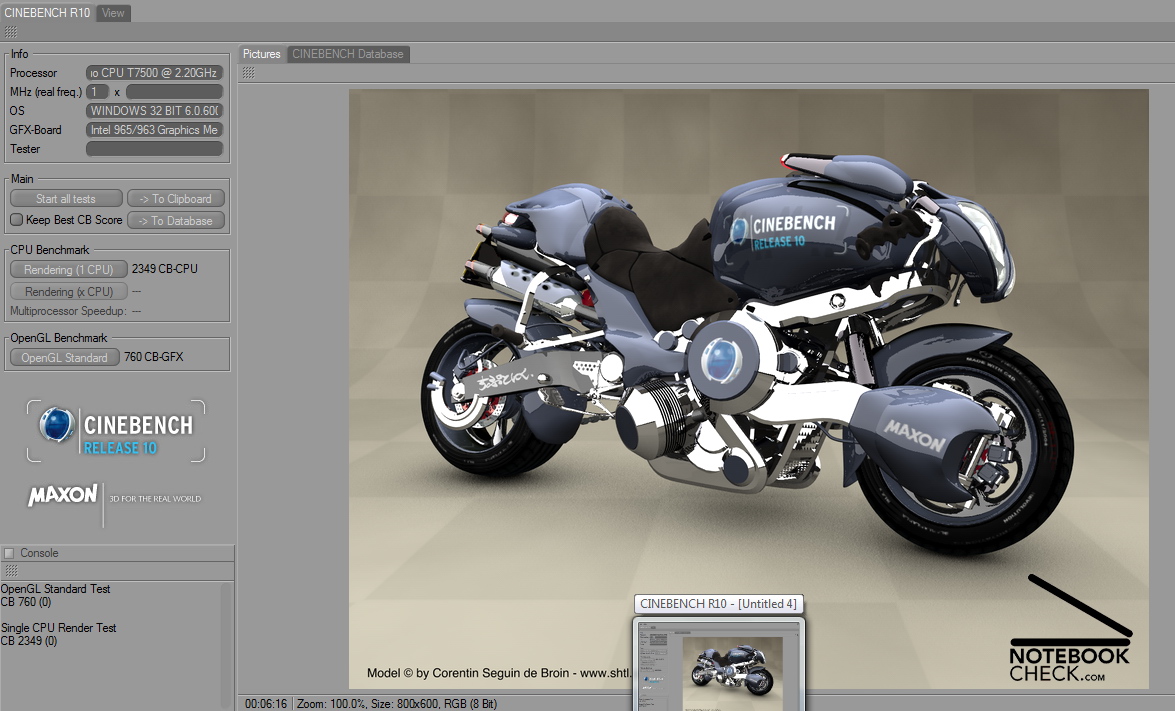Click the Rendering (x CPU) button
Viewport: 1175px width, 711px height.
pos(68,292)
